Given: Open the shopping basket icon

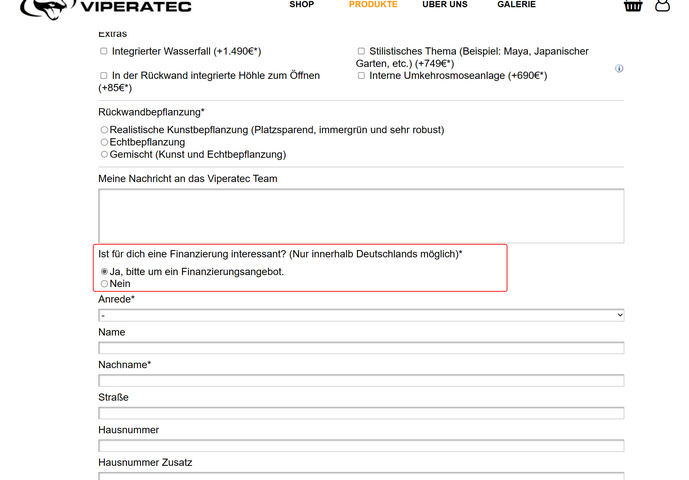Looking at the screenshot, I should [x=632, y=5].
